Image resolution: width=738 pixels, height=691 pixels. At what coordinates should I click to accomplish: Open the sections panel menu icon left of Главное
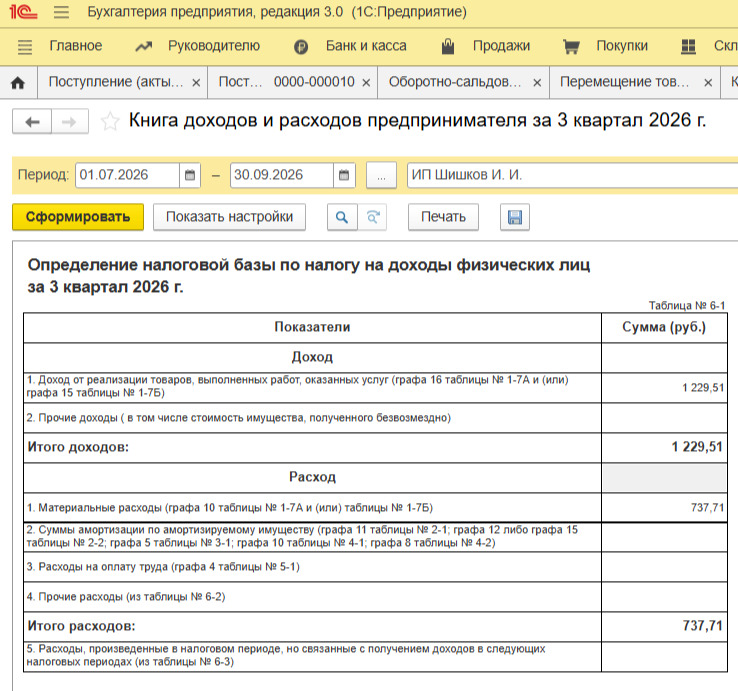click(x=25, y=47)
